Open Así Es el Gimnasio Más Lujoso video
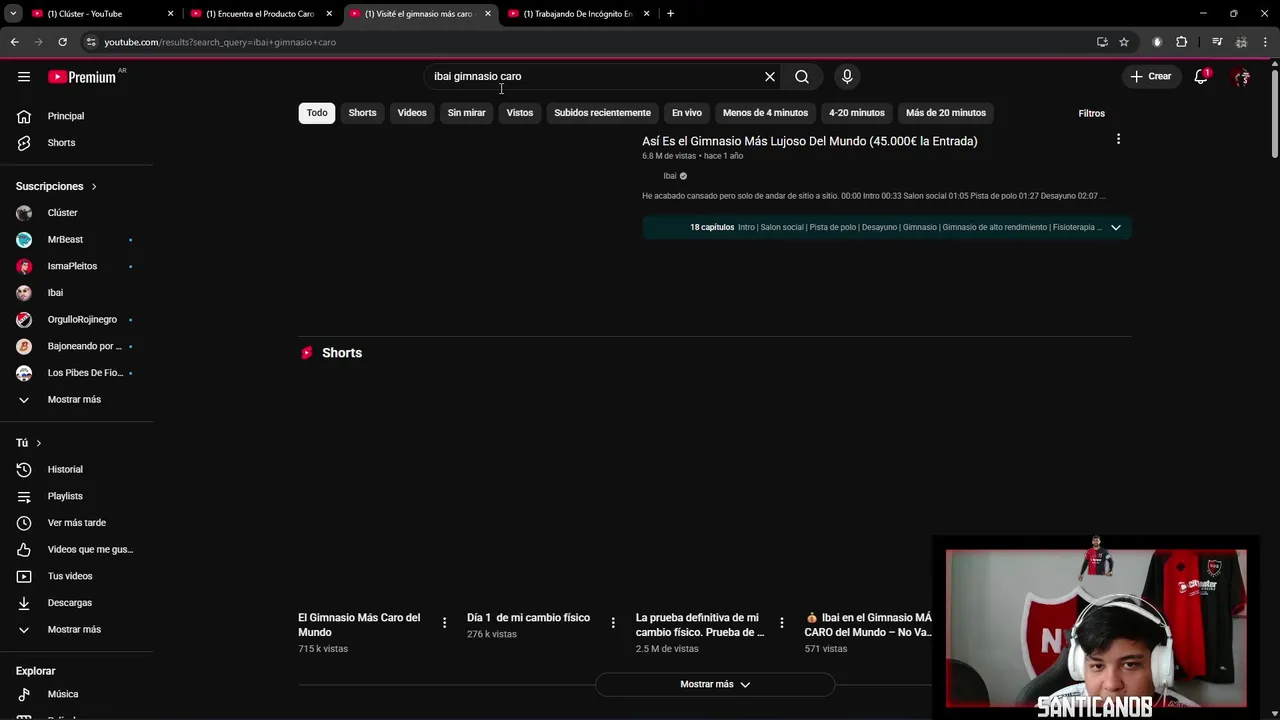 809,141
